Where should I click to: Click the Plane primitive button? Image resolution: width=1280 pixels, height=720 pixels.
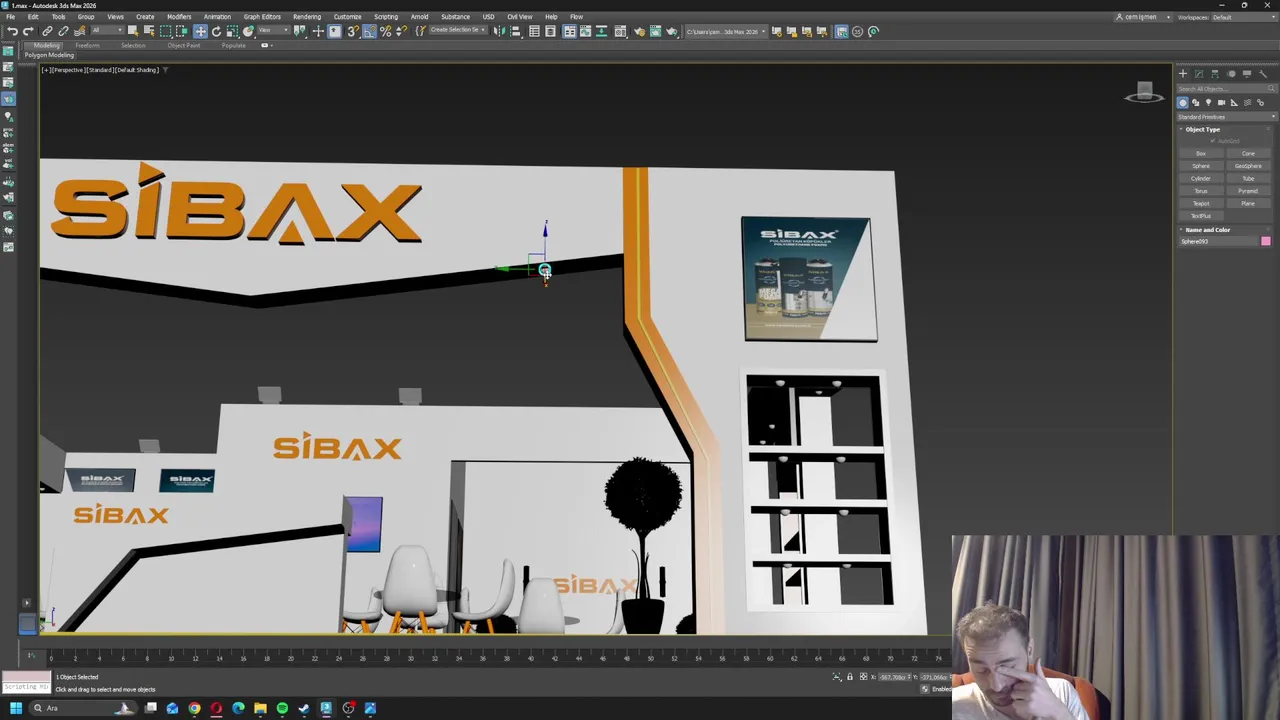click(x=1248, y=204)
